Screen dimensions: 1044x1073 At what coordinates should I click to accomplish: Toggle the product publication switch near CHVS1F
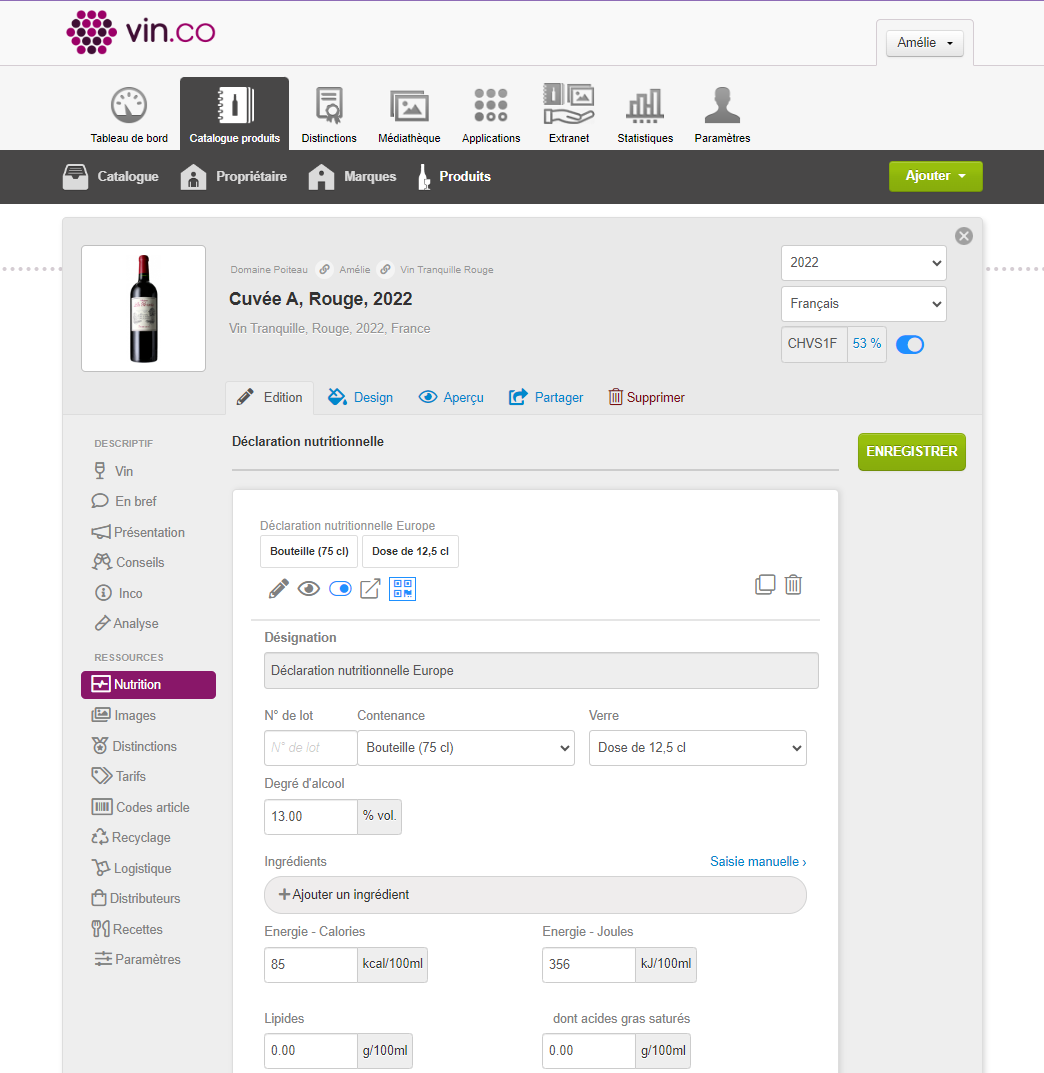pyautogui.click(x=910, y=344)
